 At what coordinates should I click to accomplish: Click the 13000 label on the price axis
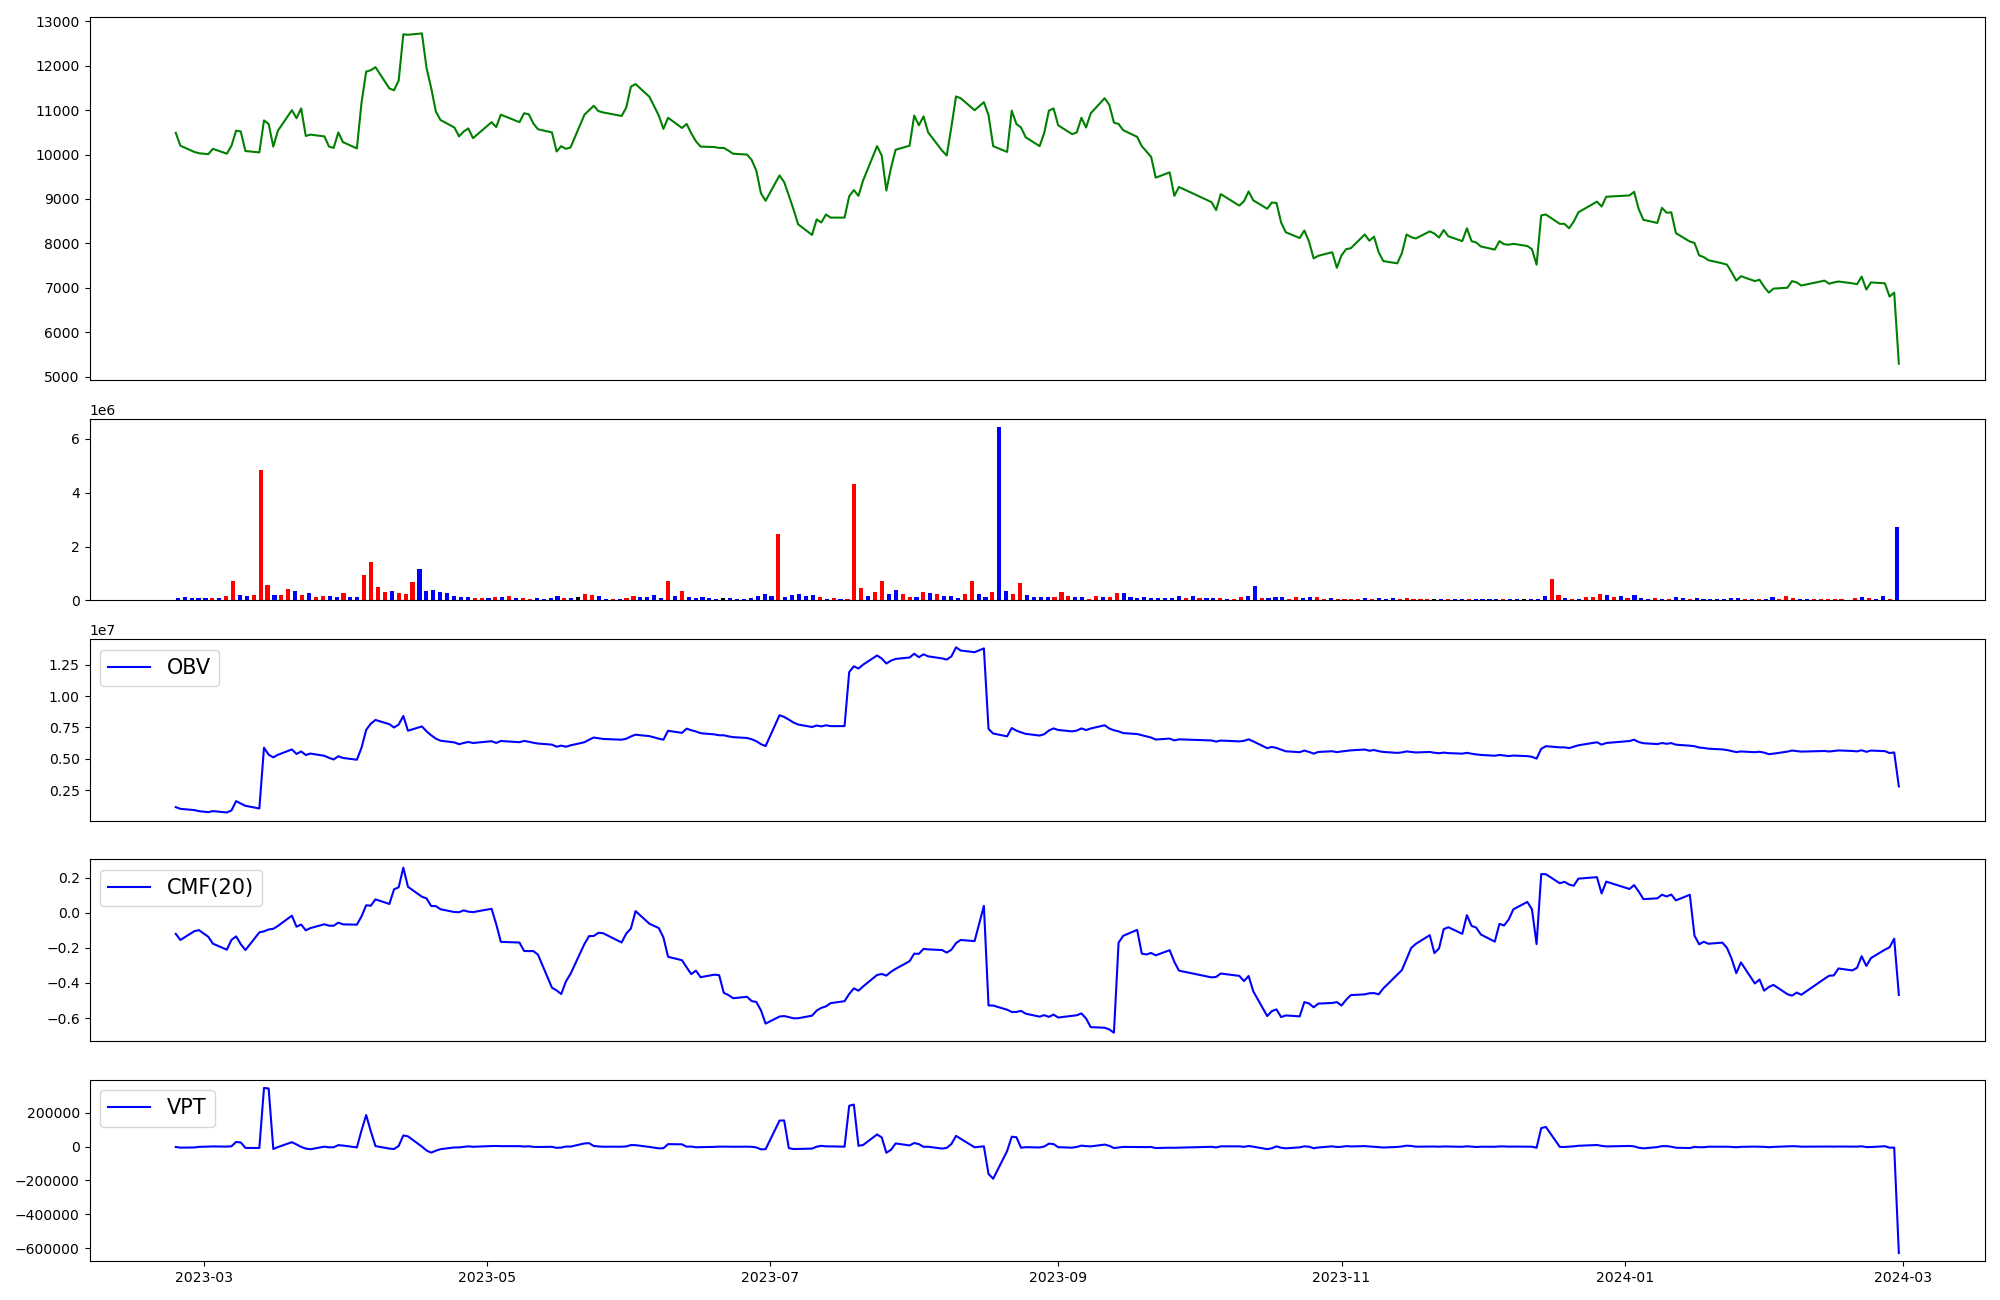click(x=57, y=22)
